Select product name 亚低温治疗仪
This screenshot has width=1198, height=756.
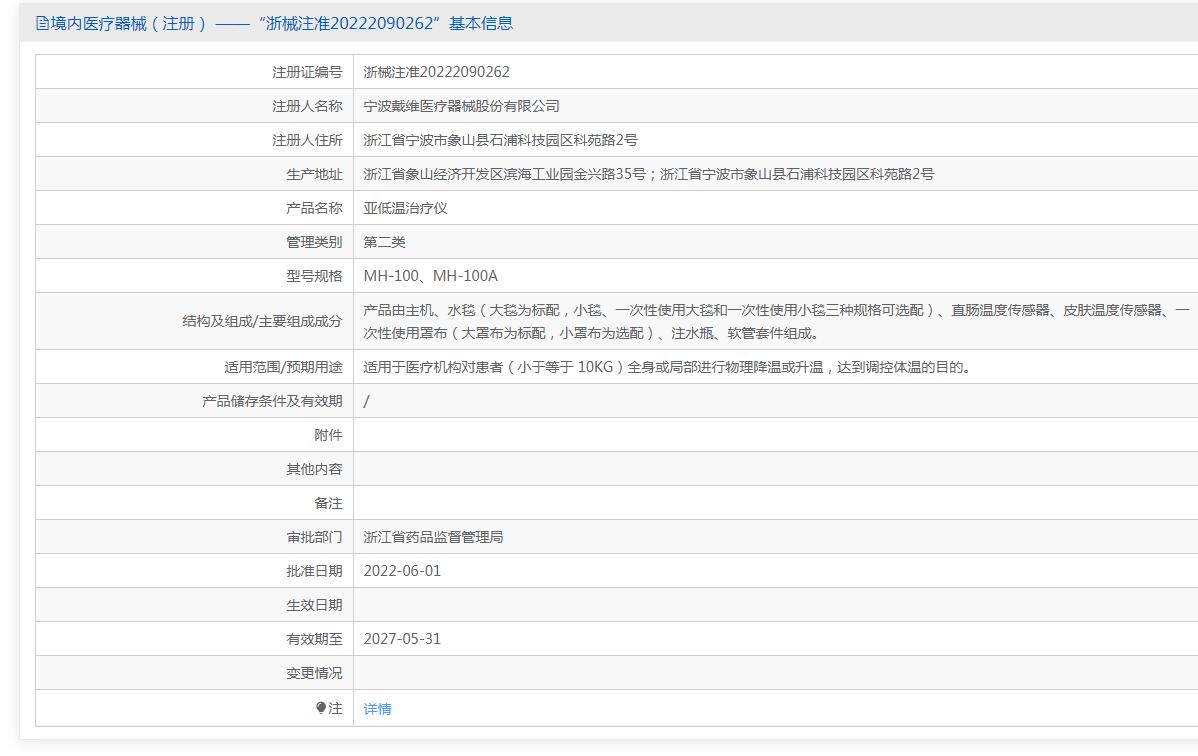(x=406, y=208)
